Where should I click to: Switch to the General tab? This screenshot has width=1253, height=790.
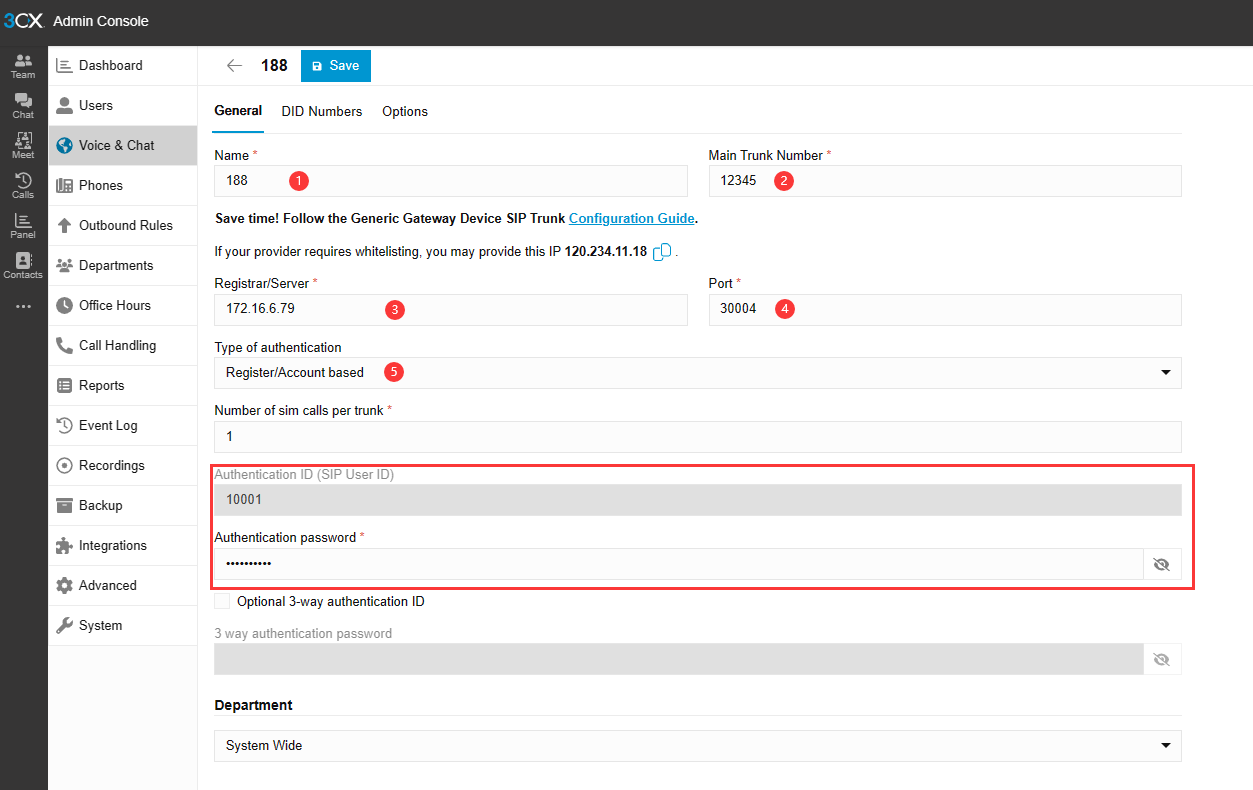(238, 111)
